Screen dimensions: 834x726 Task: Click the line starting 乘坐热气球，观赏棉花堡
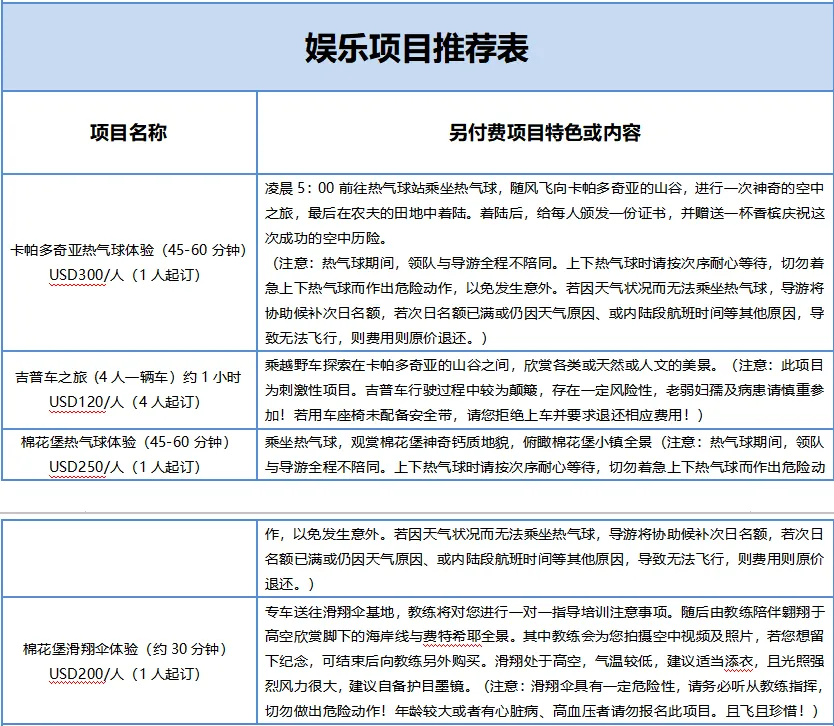point(545,442)
